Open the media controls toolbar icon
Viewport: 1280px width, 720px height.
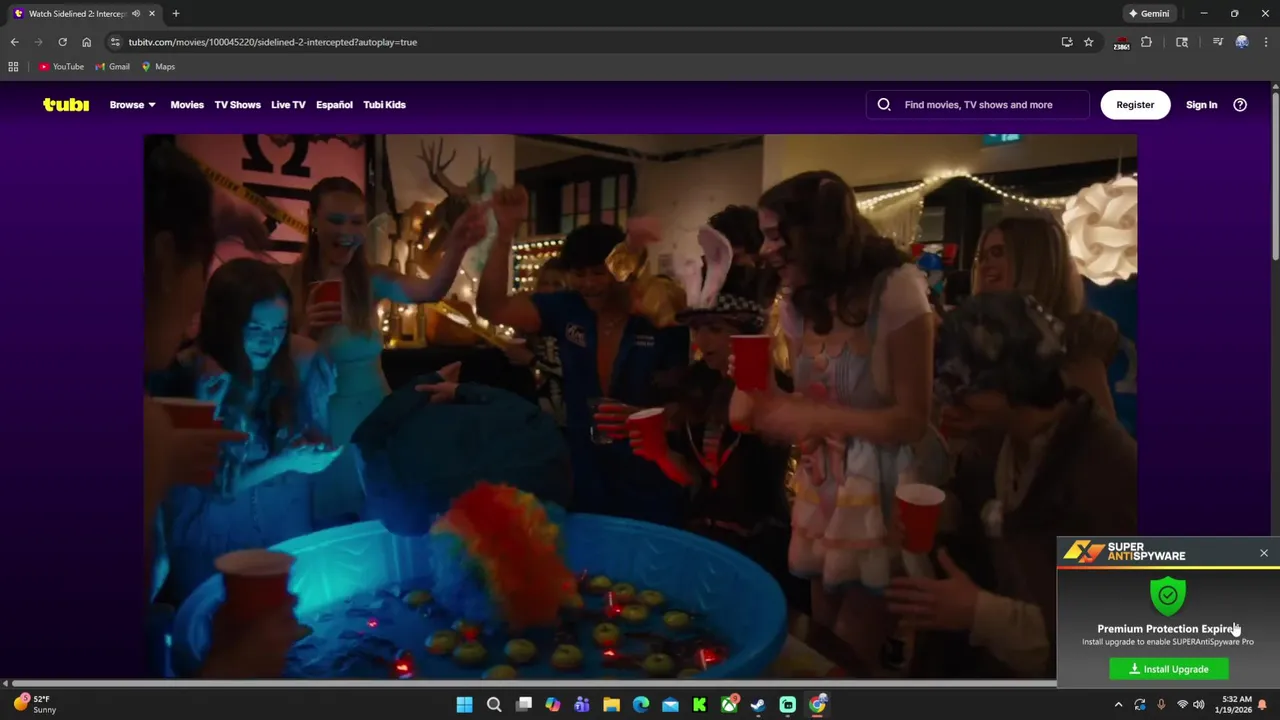(1217, 42)
